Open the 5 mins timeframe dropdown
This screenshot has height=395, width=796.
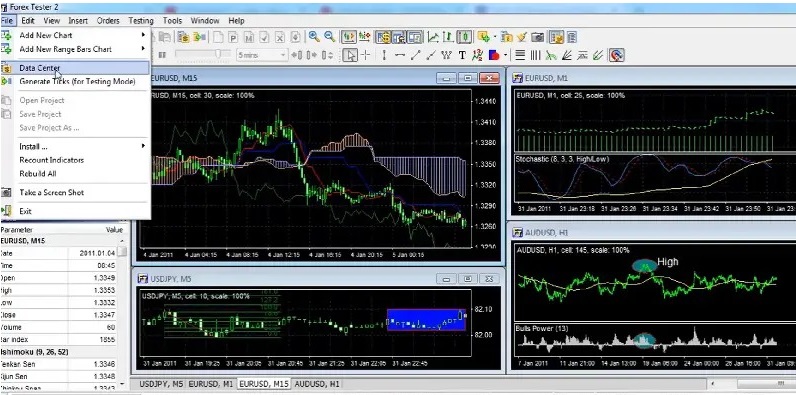(262, 55)
